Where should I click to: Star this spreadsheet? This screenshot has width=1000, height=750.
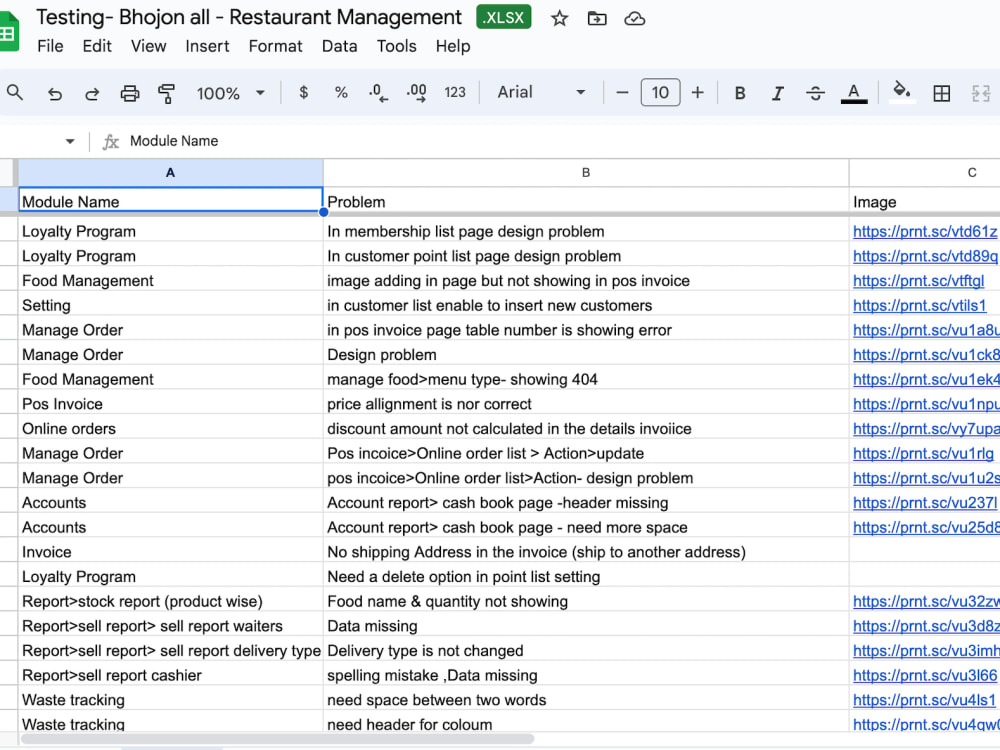coord(559,18)
